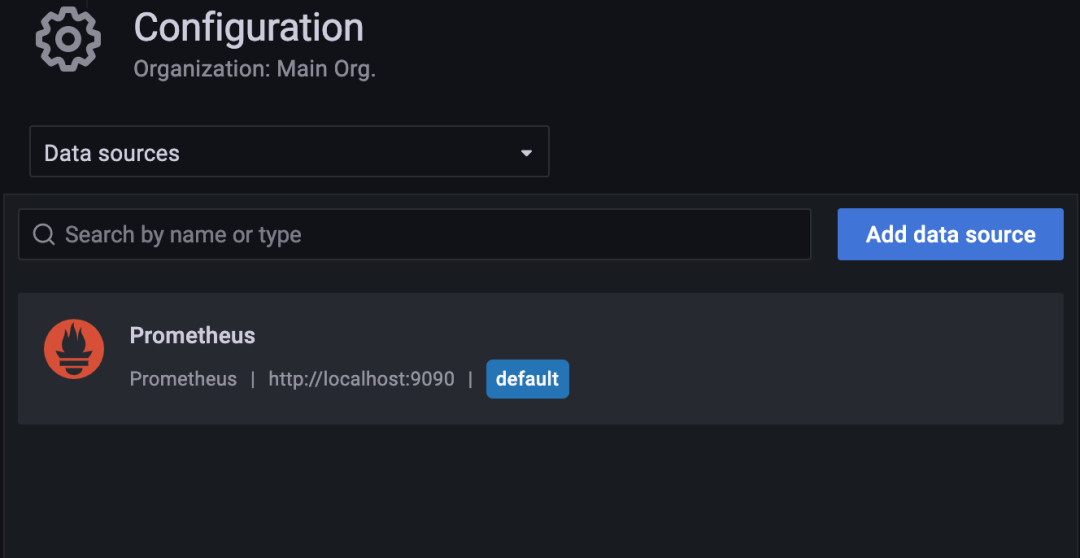This screenshot has height=558, width=1080.
Task: Click the empty area below the data source list
Action: 540,490
